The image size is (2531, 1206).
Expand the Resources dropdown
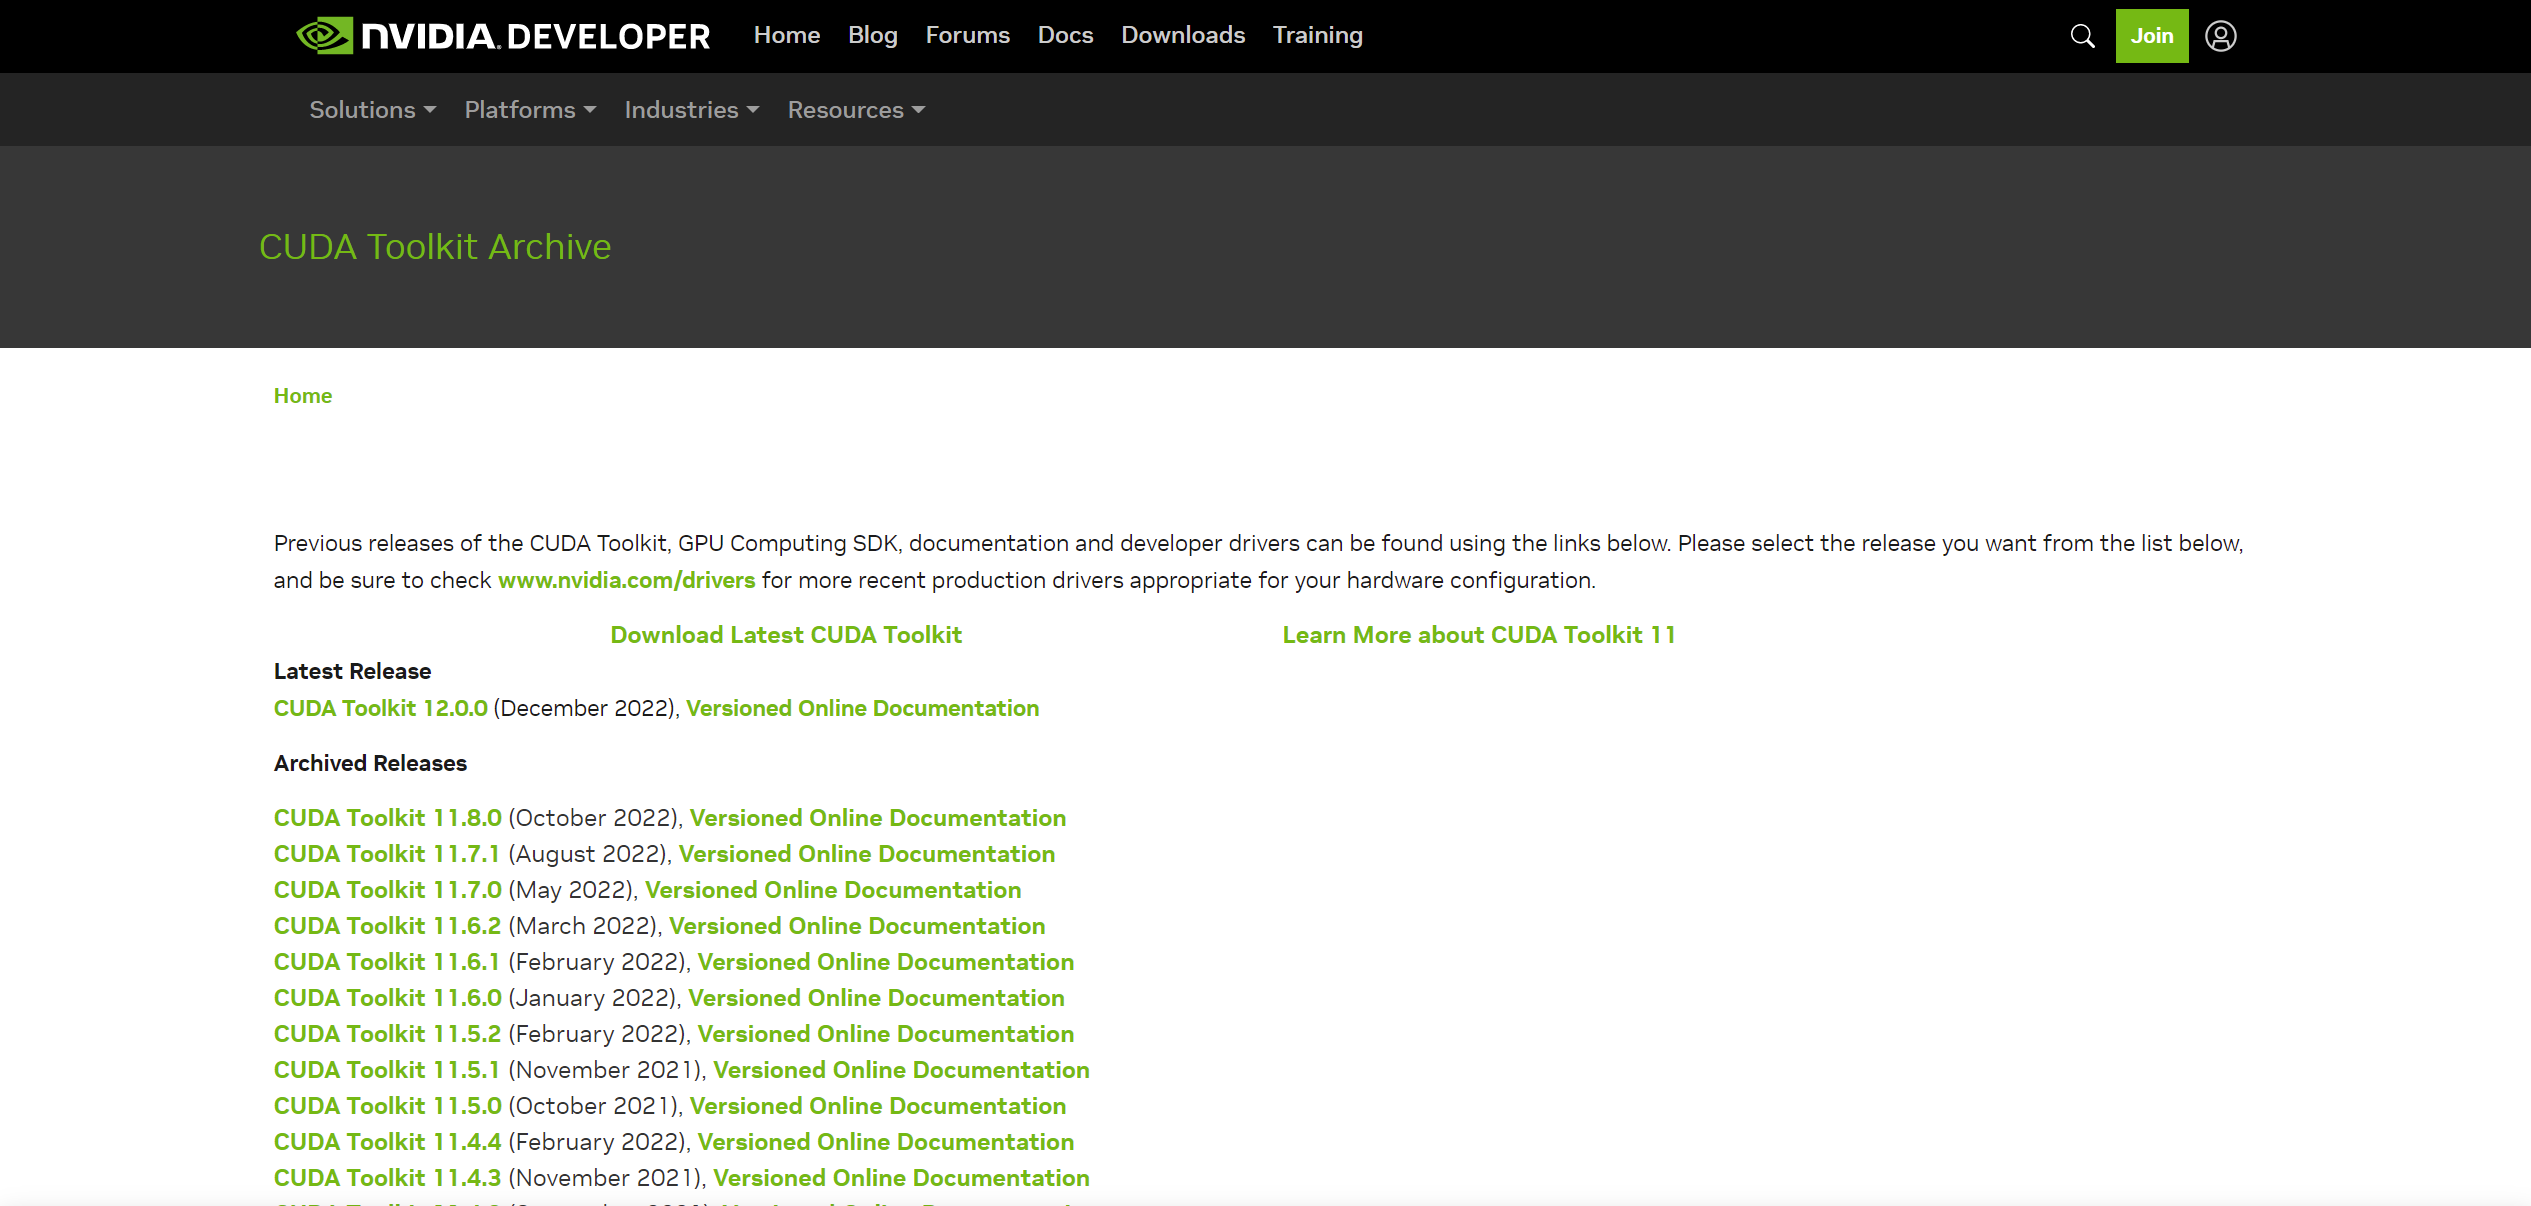click(x=856, y=110)
